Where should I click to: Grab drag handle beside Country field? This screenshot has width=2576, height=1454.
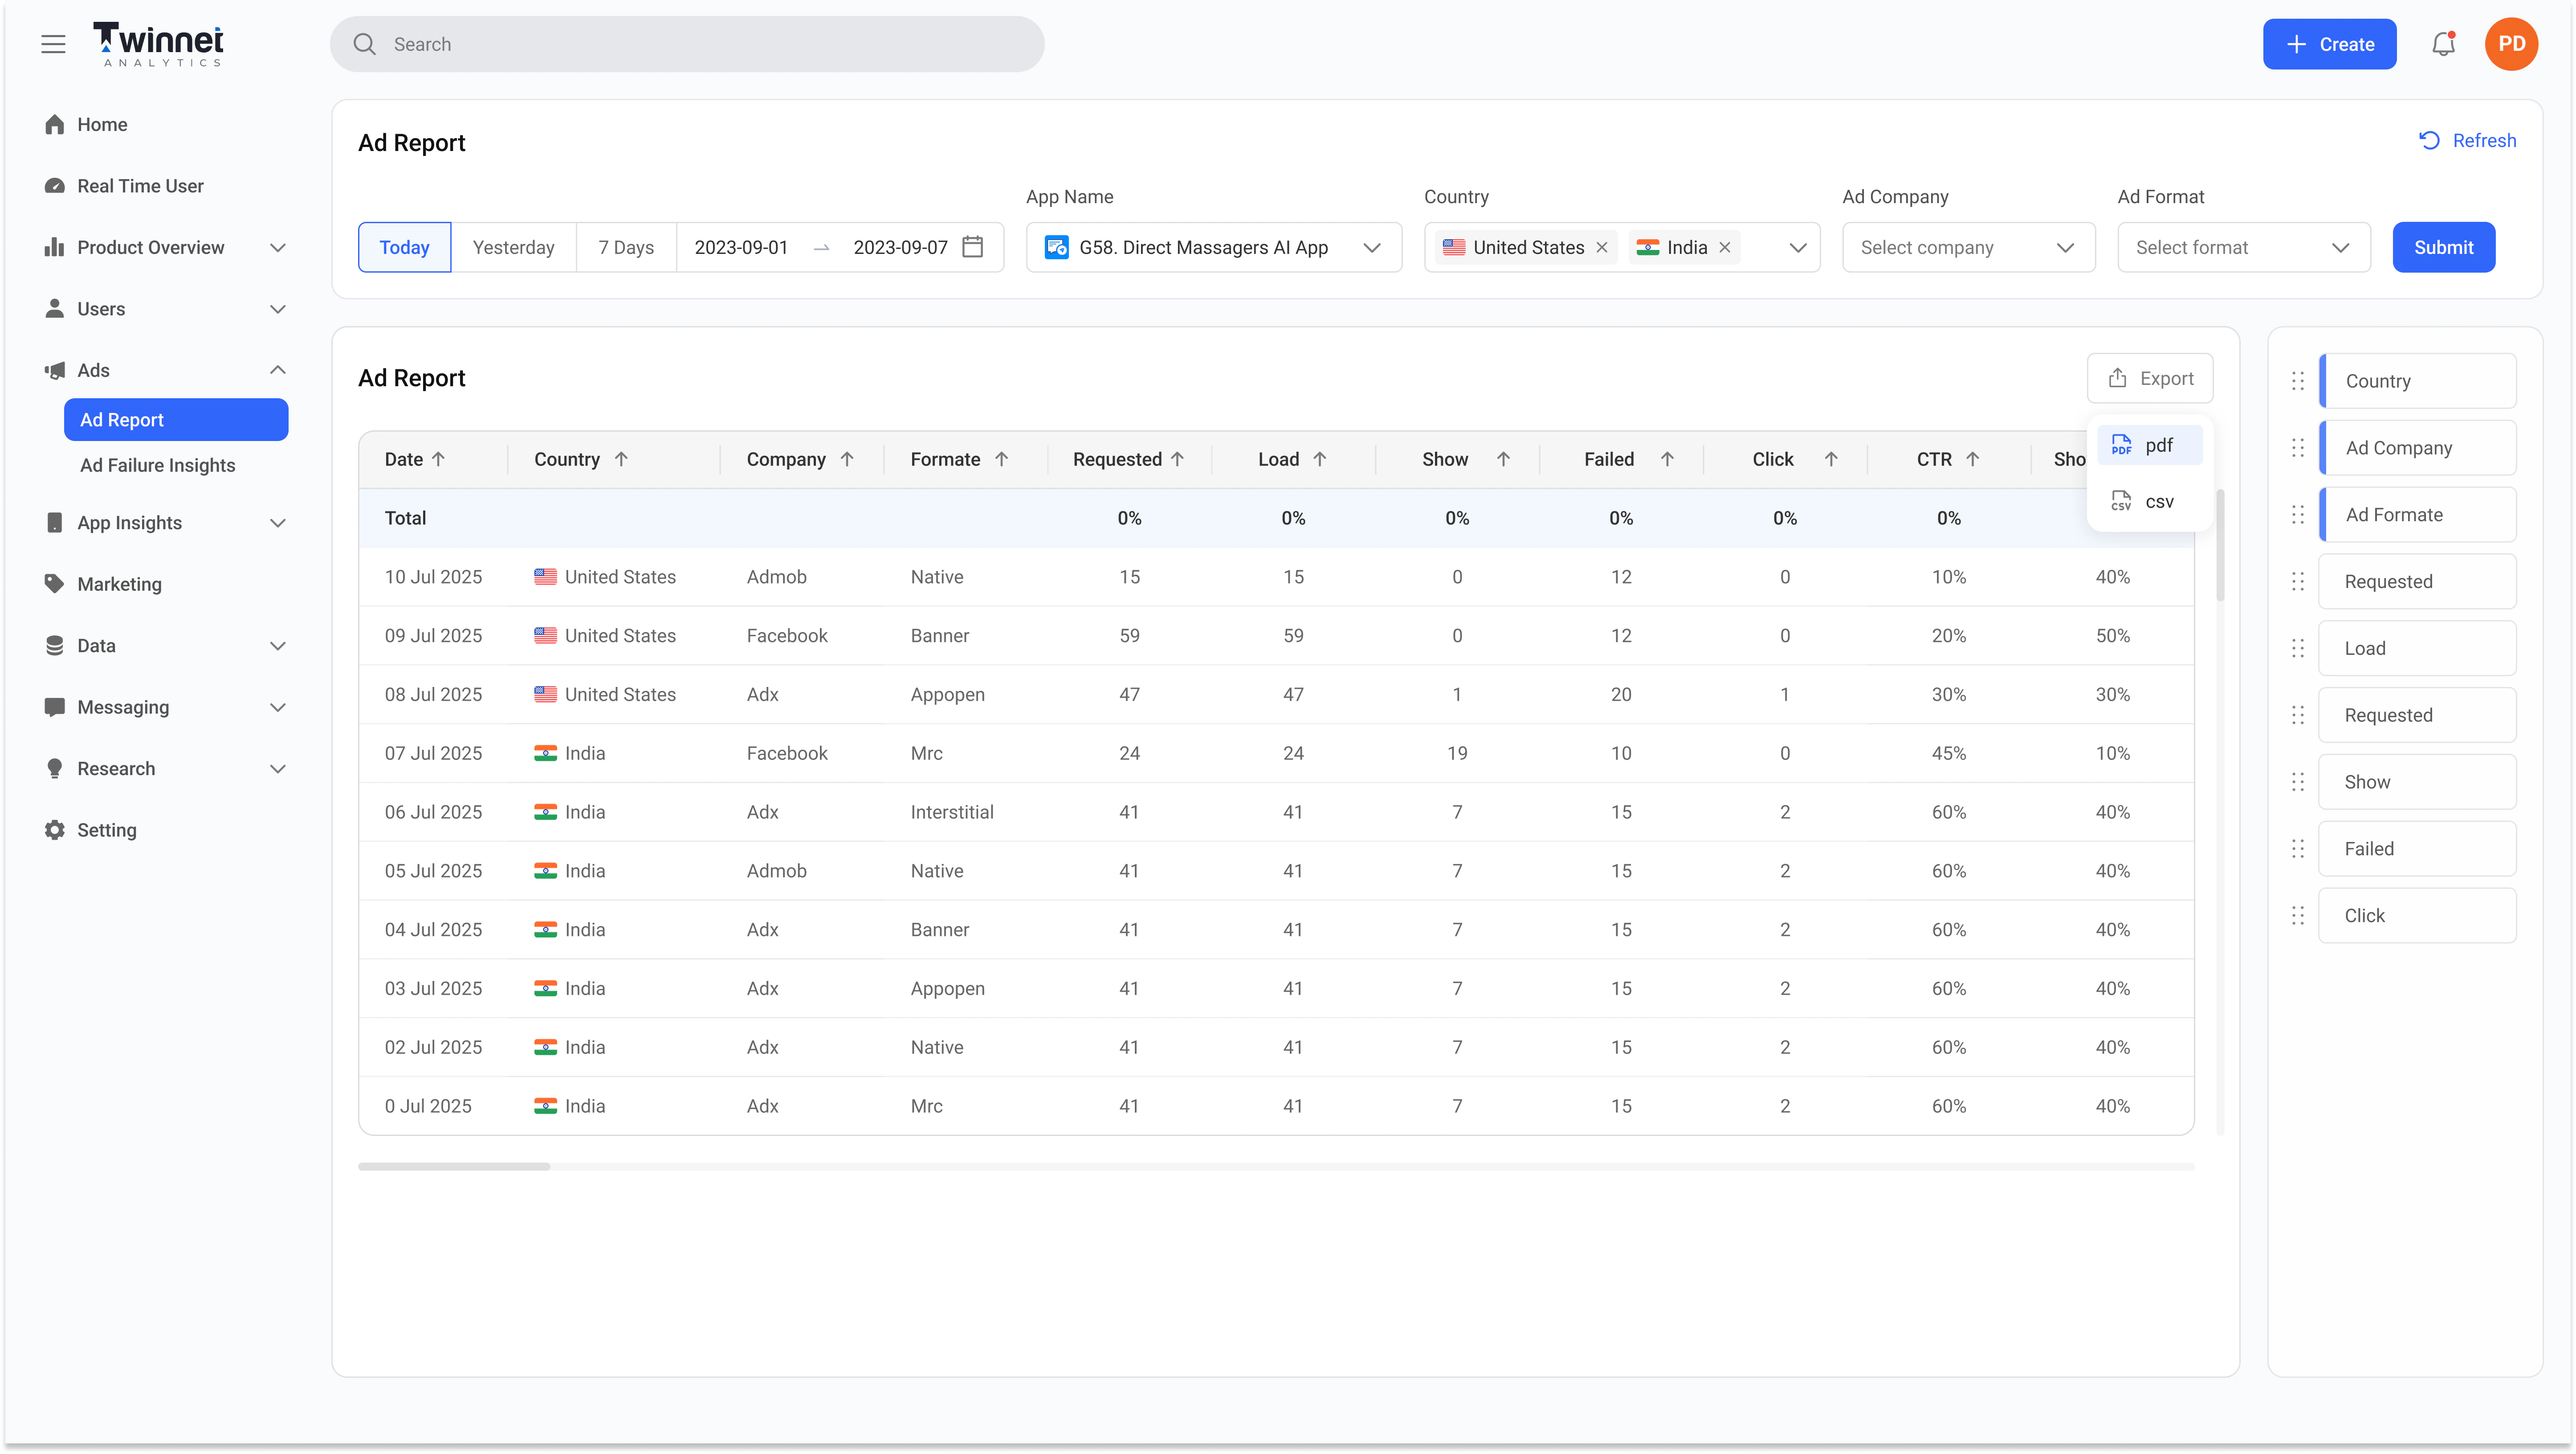pyautogui.click(x=2298, y=381)
